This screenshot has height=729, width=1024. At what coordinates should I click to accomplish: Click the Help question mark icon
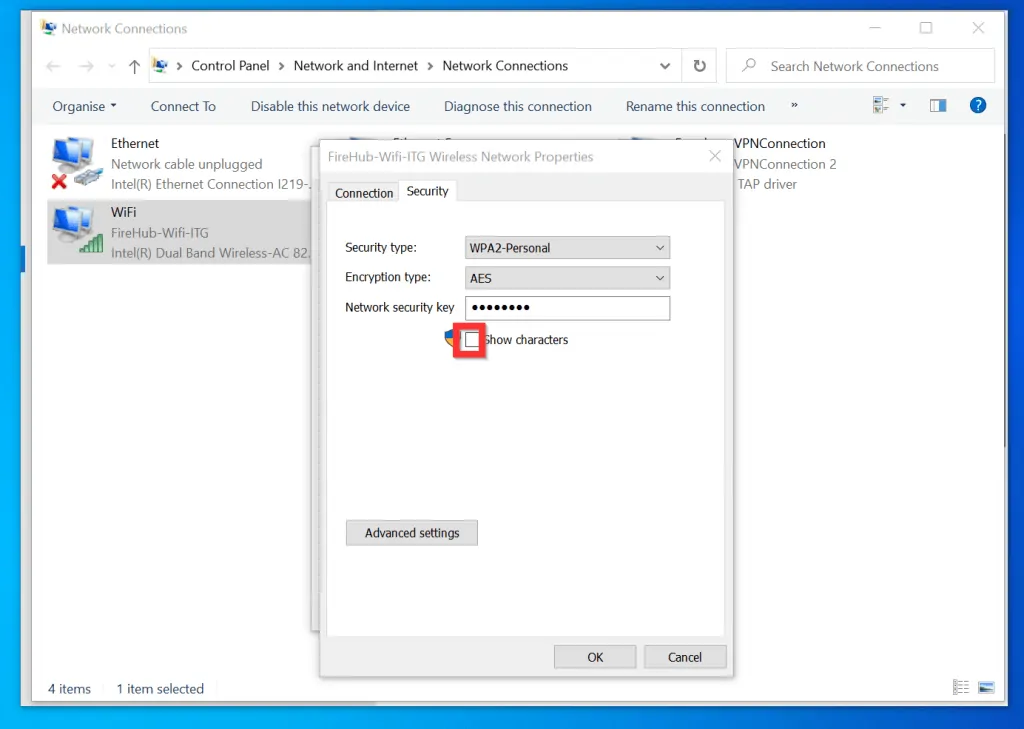(978, 106)
